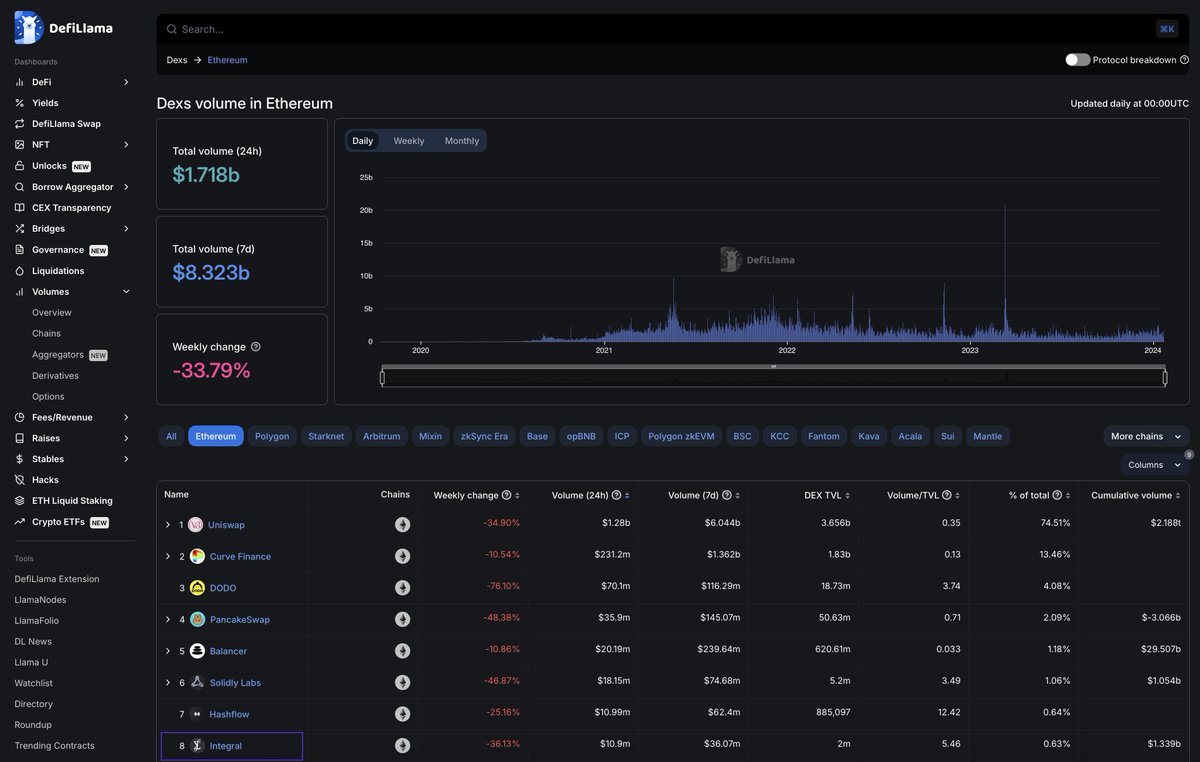Click the Uniswap logo icon
This screenshot has width=1200, height=762.
(196, 525)
